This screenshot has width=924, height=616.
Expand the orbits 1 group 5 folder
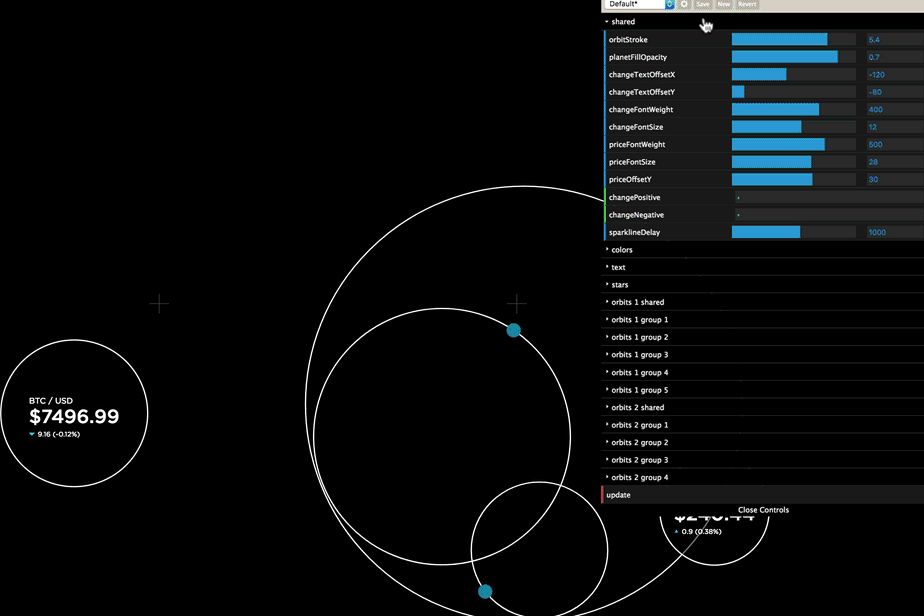763,390
